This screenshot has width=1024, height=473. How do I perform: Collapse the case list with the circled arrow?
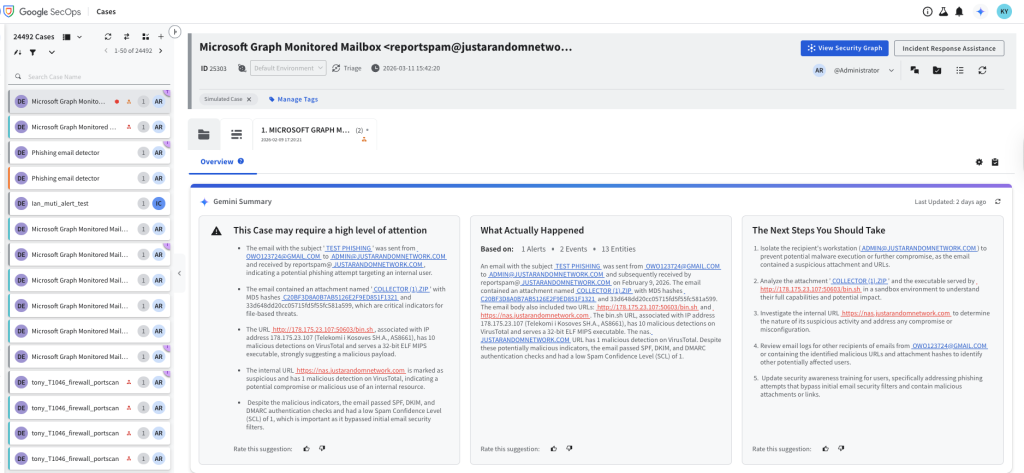point(174,31)
